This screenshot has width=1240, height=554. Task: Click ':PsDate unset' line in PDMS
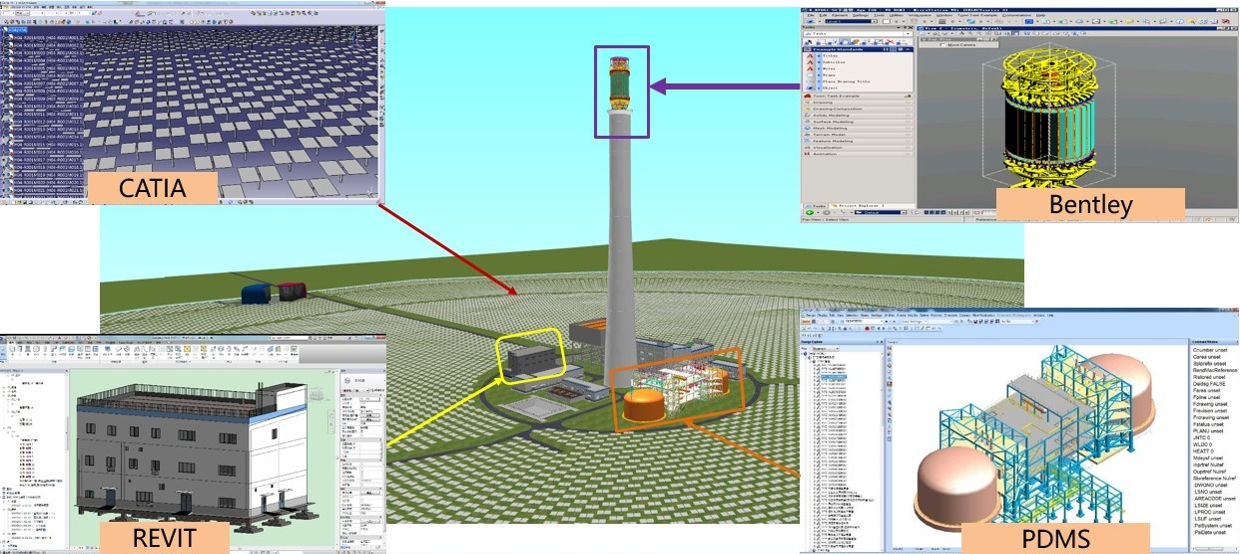point(1208,532)
